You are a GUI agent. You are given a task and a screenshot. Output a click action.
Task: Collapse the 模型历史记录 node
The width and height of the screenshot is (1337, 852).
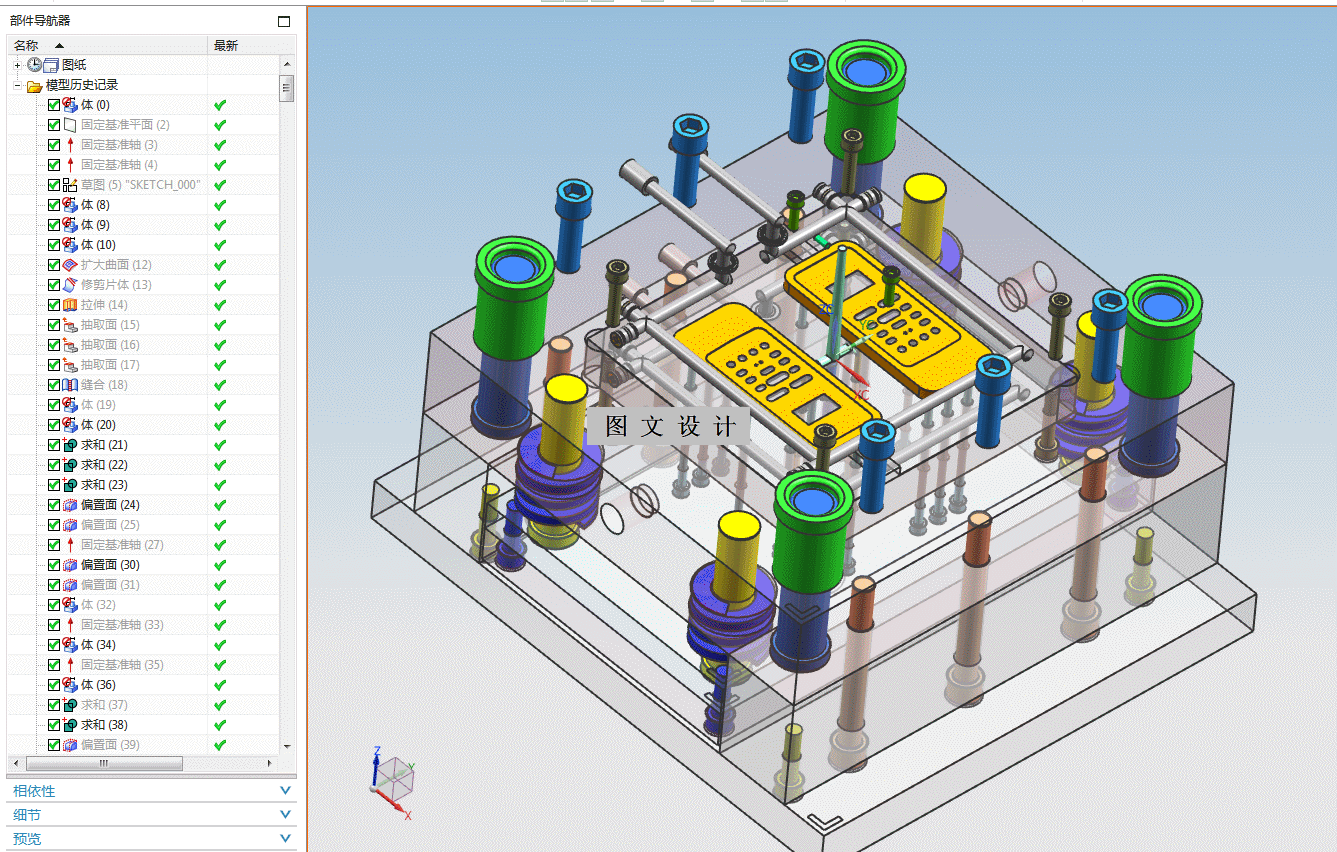tap(17, 86)
